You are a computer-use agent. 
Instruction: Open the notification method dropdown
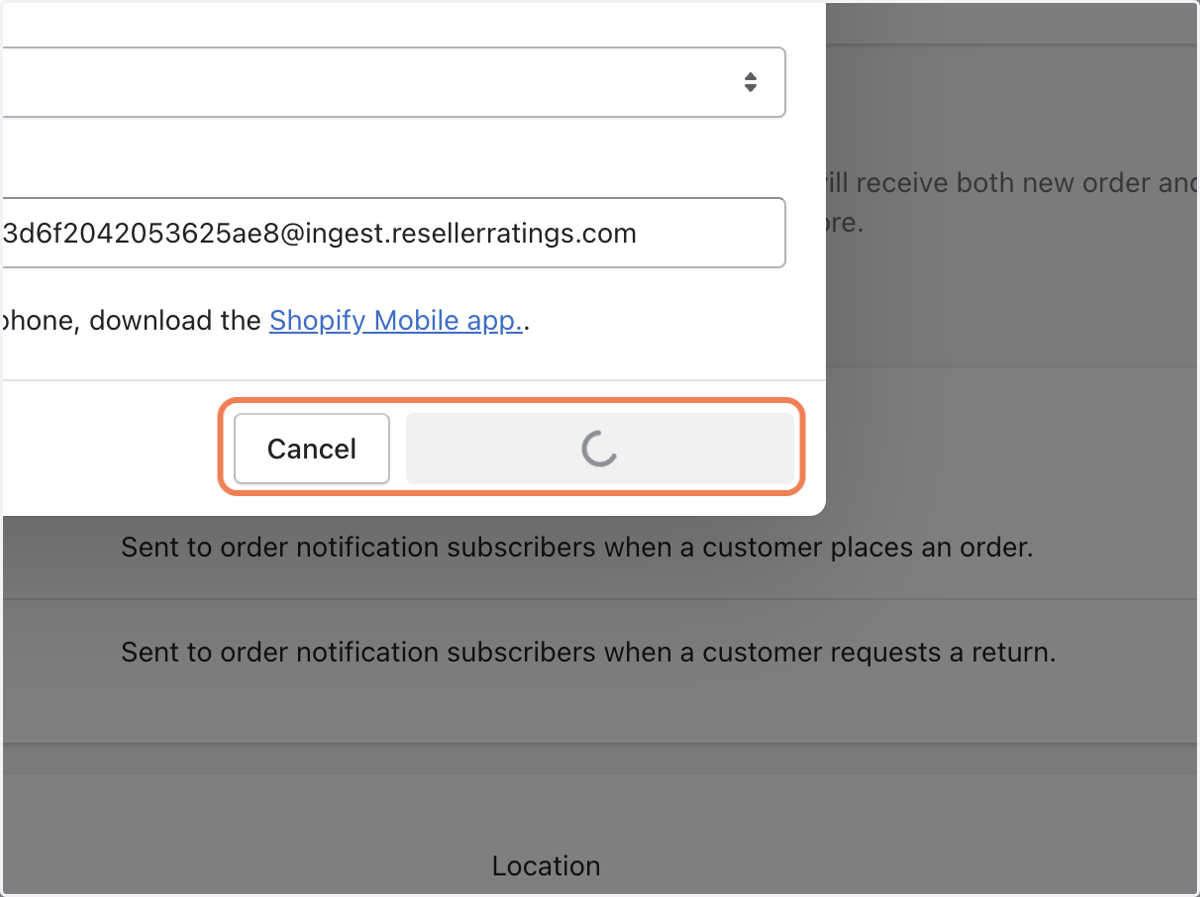click(393, 82)
